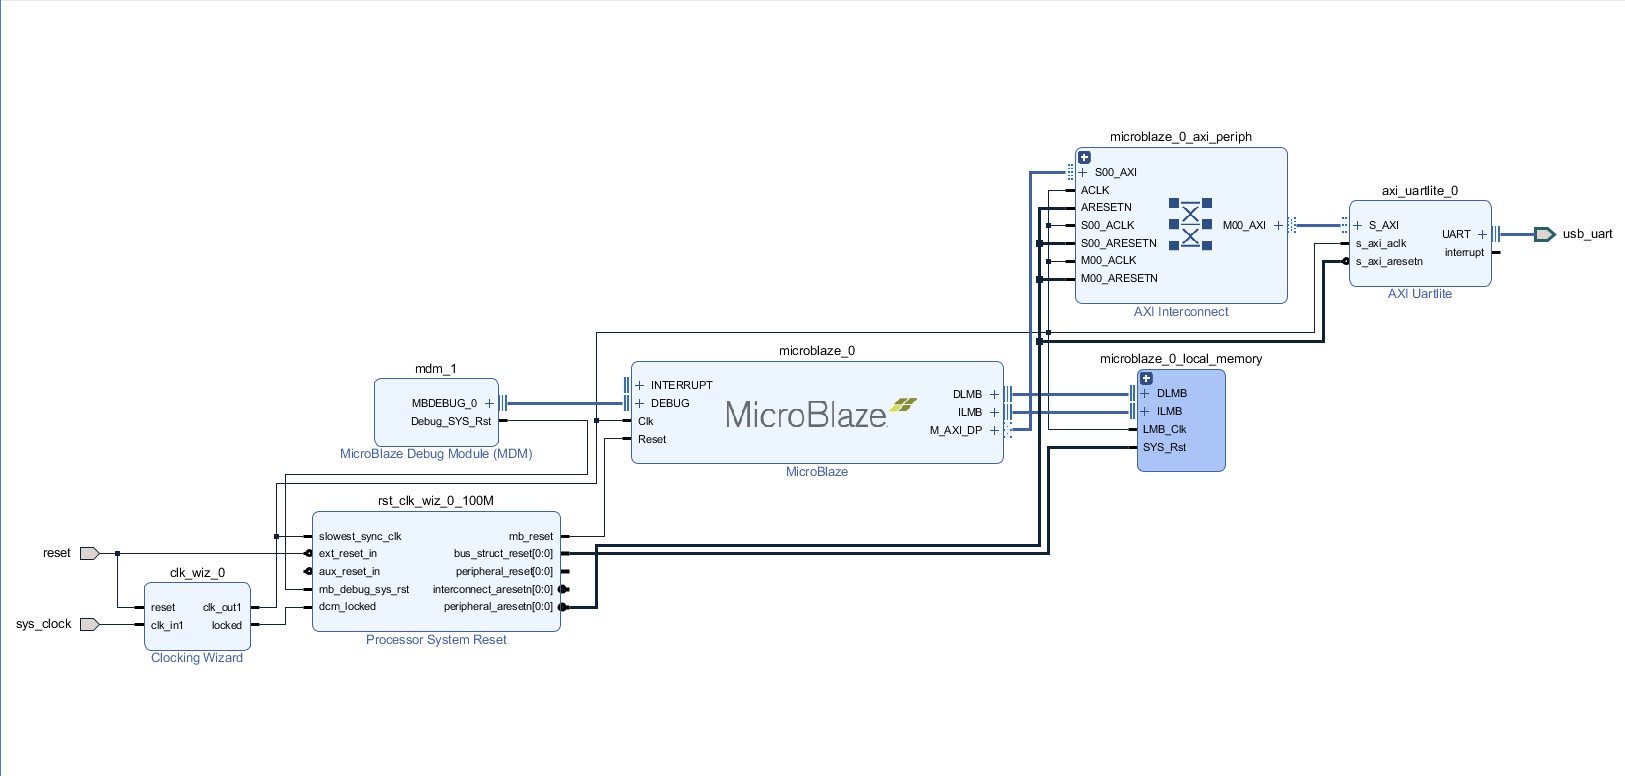Select the dcm_locked pin
Viewport: 1625px width, 776px height.
[347, 606]
